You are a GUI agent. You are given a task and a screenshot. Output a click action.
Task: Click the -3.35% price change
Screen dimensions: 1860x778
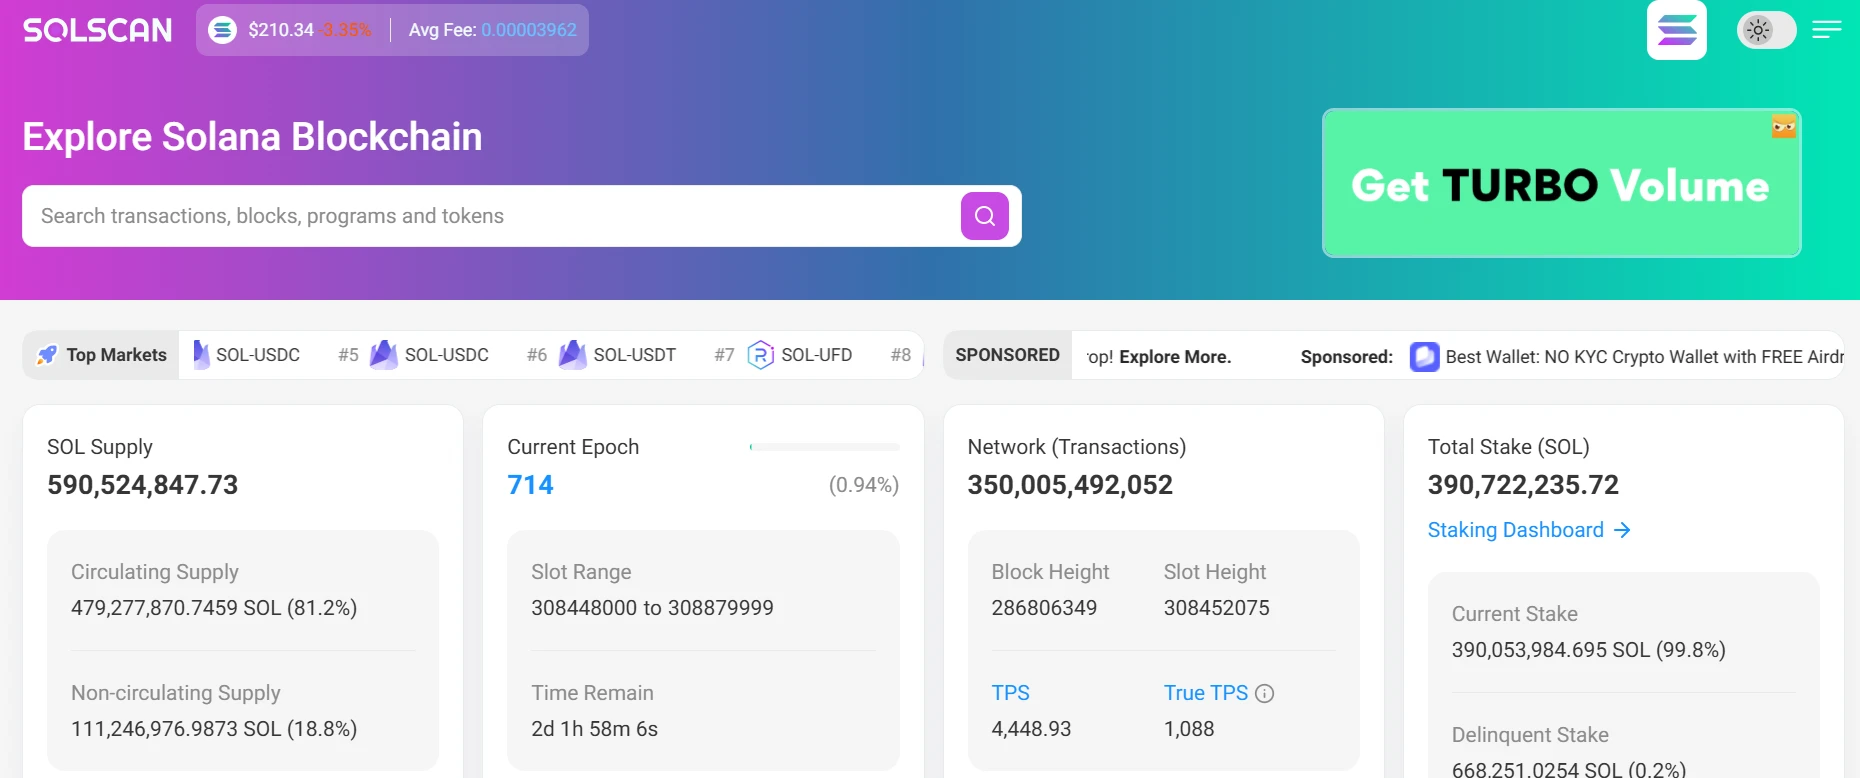click(346, 30)
